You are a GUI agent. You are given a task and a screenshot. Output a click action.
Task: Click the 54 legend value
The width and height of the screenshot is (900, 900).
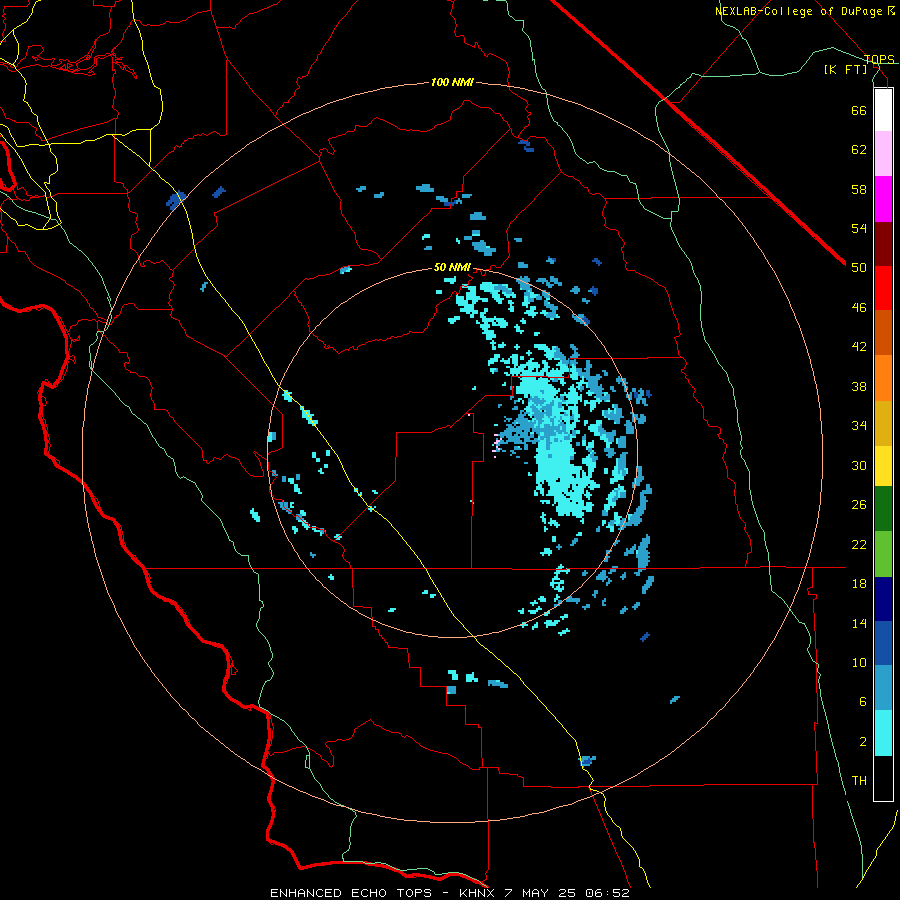point(859,228)
